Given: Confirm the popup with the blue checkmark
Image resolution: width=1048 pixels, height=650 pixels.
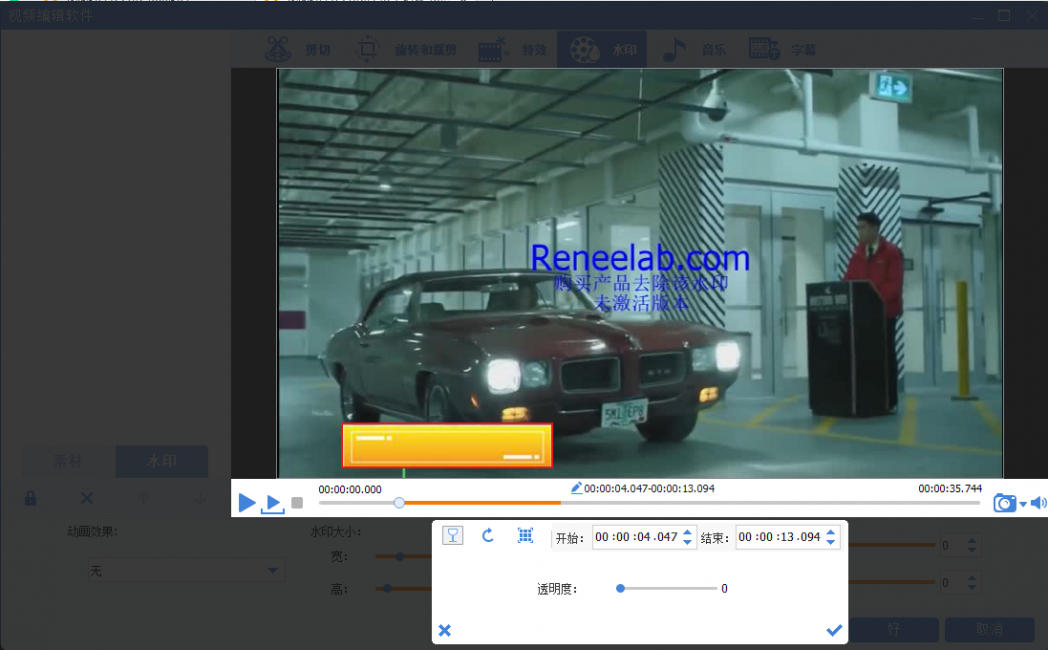Looking at the screenshot, I should click(x=833, y=630).
